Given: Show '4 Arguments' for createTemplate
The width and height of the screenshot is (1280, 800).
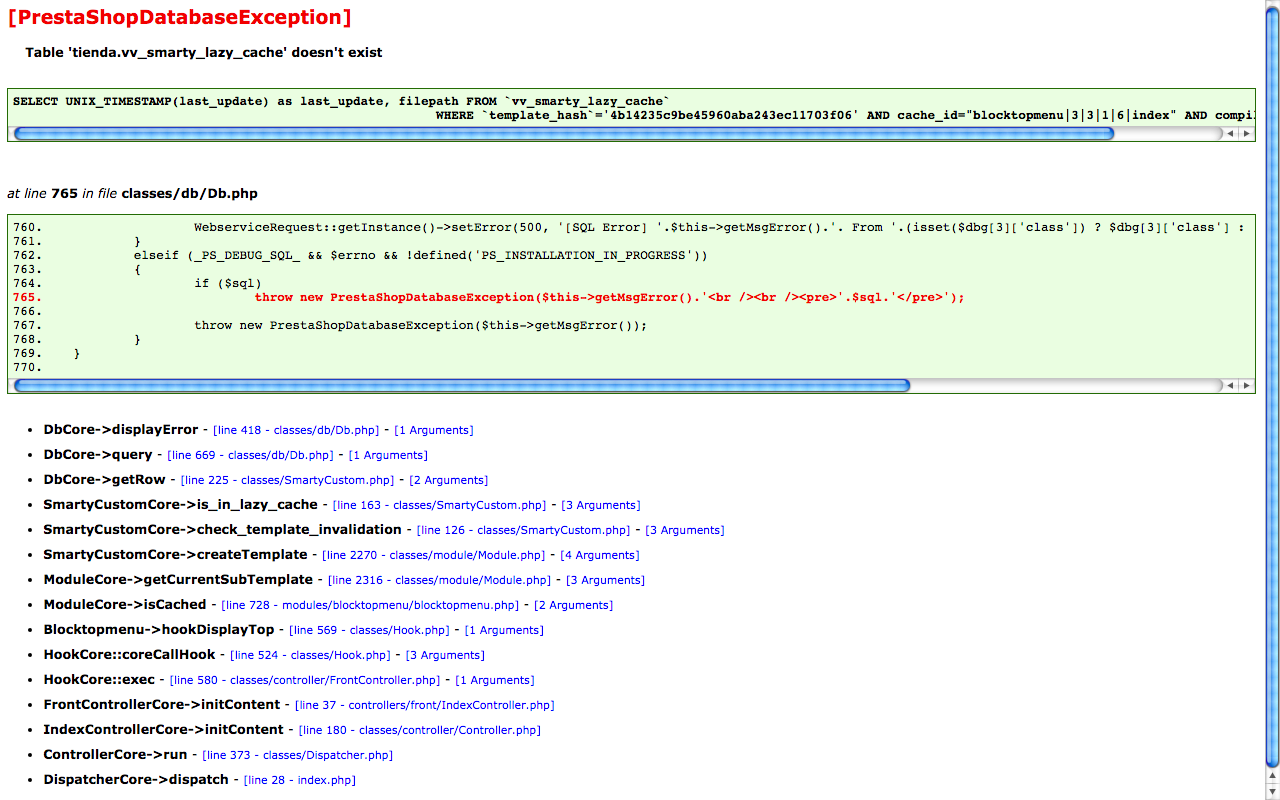Looking at the screenshot, I should (x=600, y=555).
